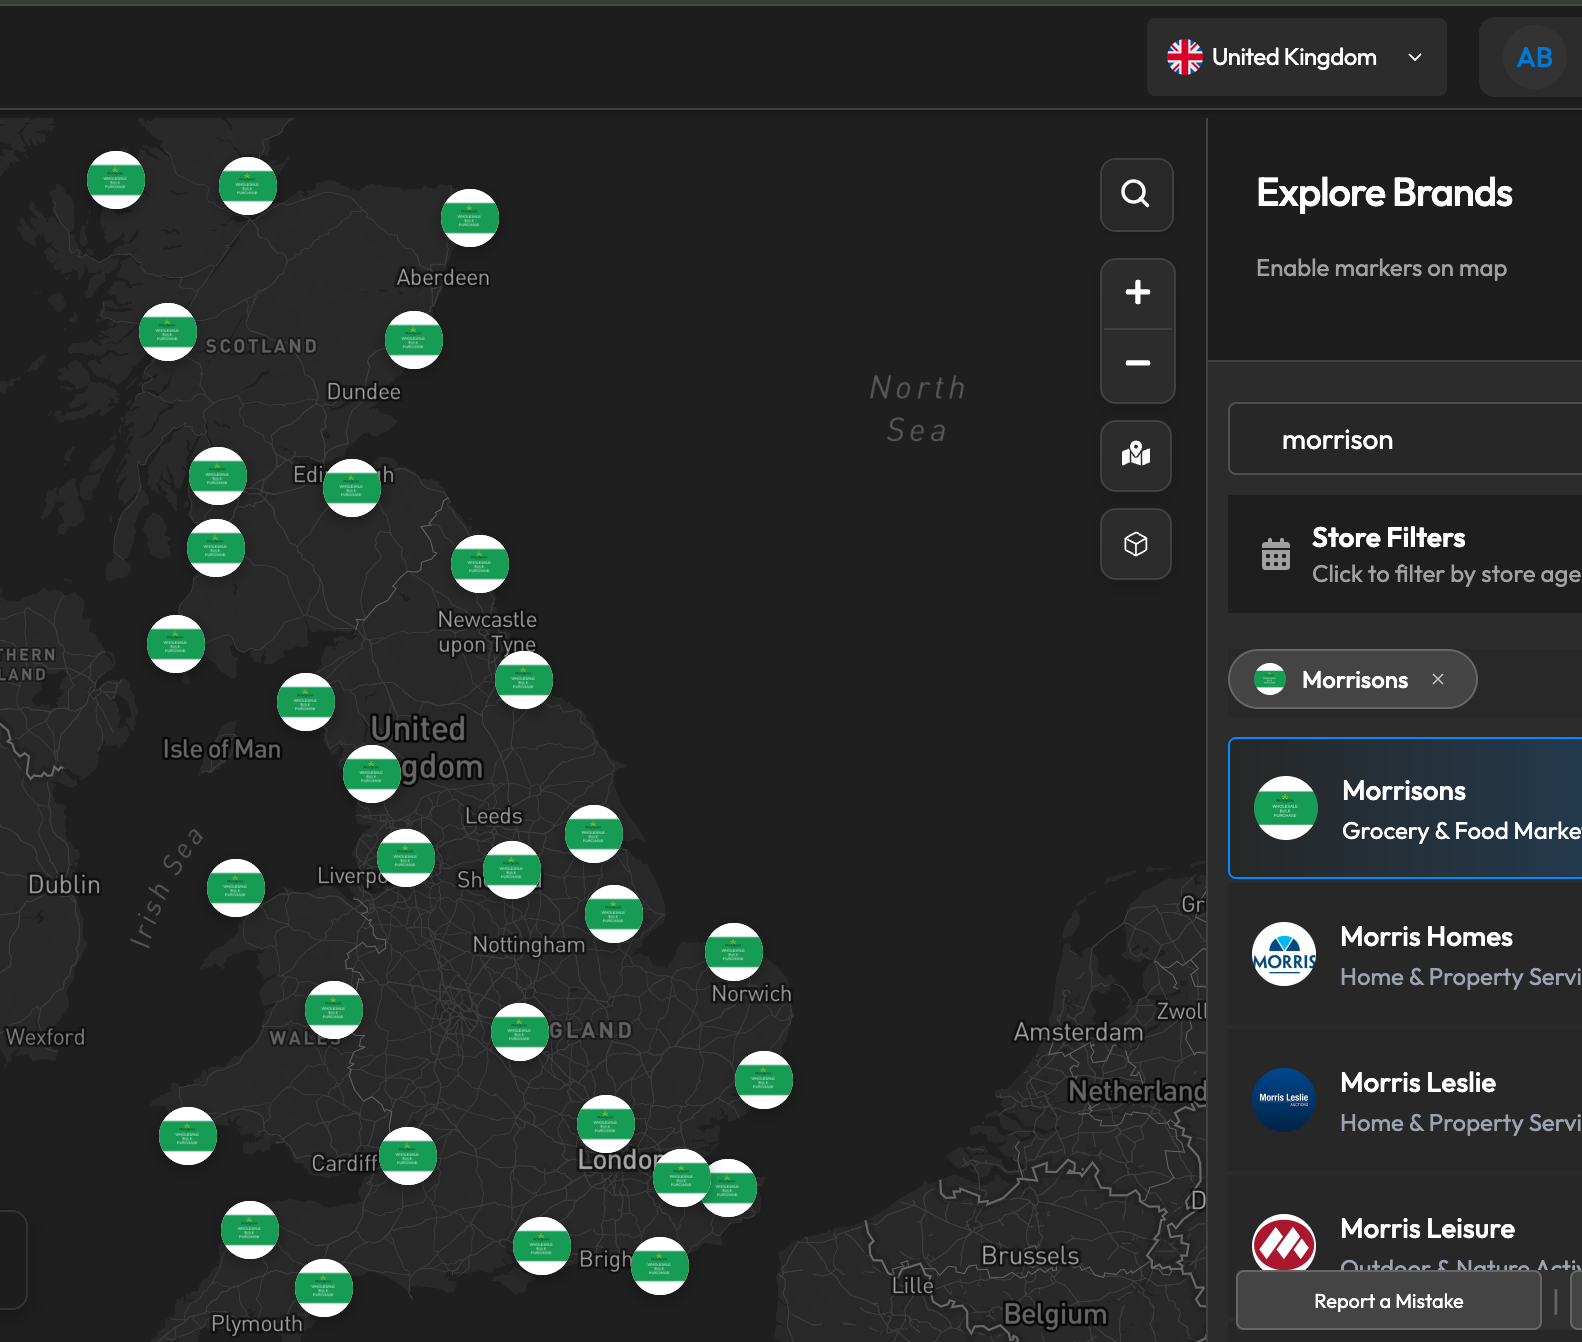1582x1342 pixels.
Task: Open Store Filters by store age
Action: point(1405,554)
